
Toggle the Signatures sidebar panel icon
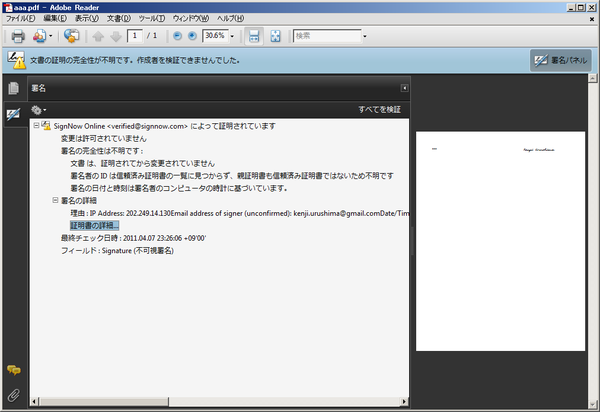tap(13, 114)
